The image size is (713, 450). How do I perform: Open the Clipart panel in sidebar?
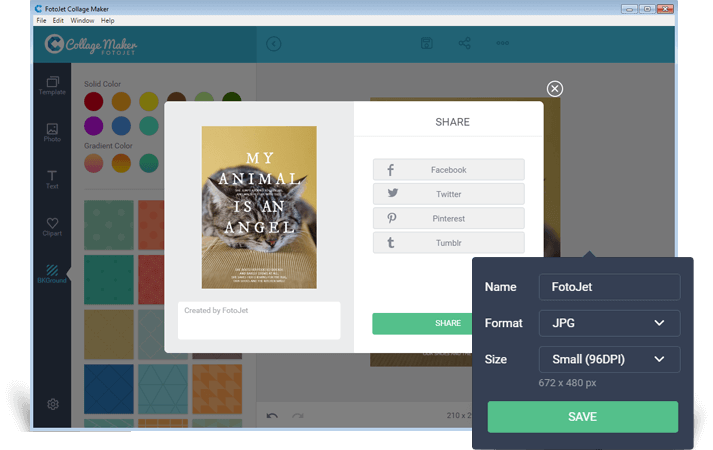click(52, 227)
